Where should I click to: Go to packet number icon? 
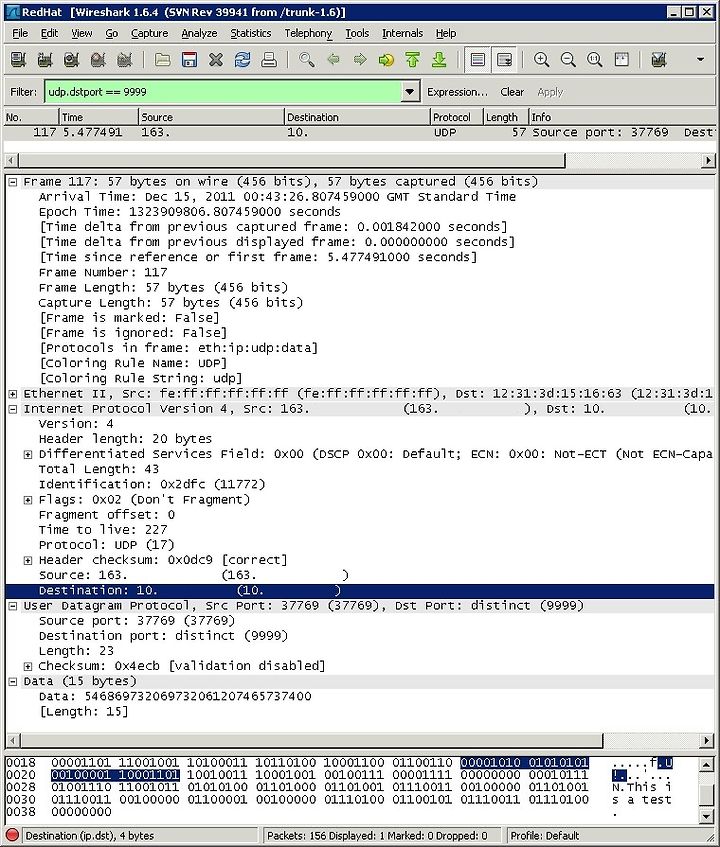pyautogui.click(x=386, y=59)
